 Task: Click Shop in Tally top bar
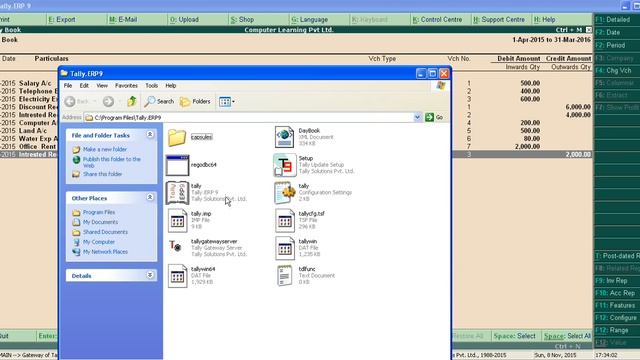242,20
